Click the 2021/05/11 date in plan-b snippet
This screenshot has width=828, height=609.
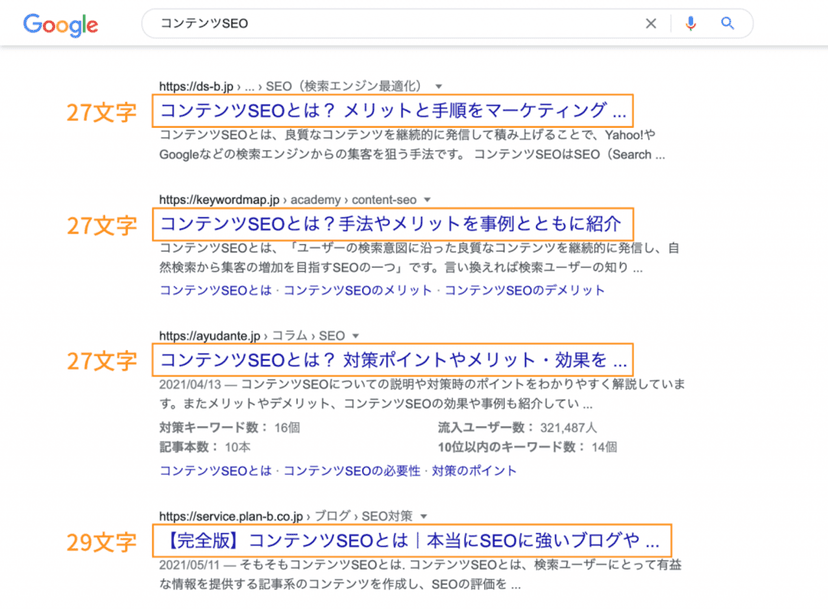pos(189,565)
